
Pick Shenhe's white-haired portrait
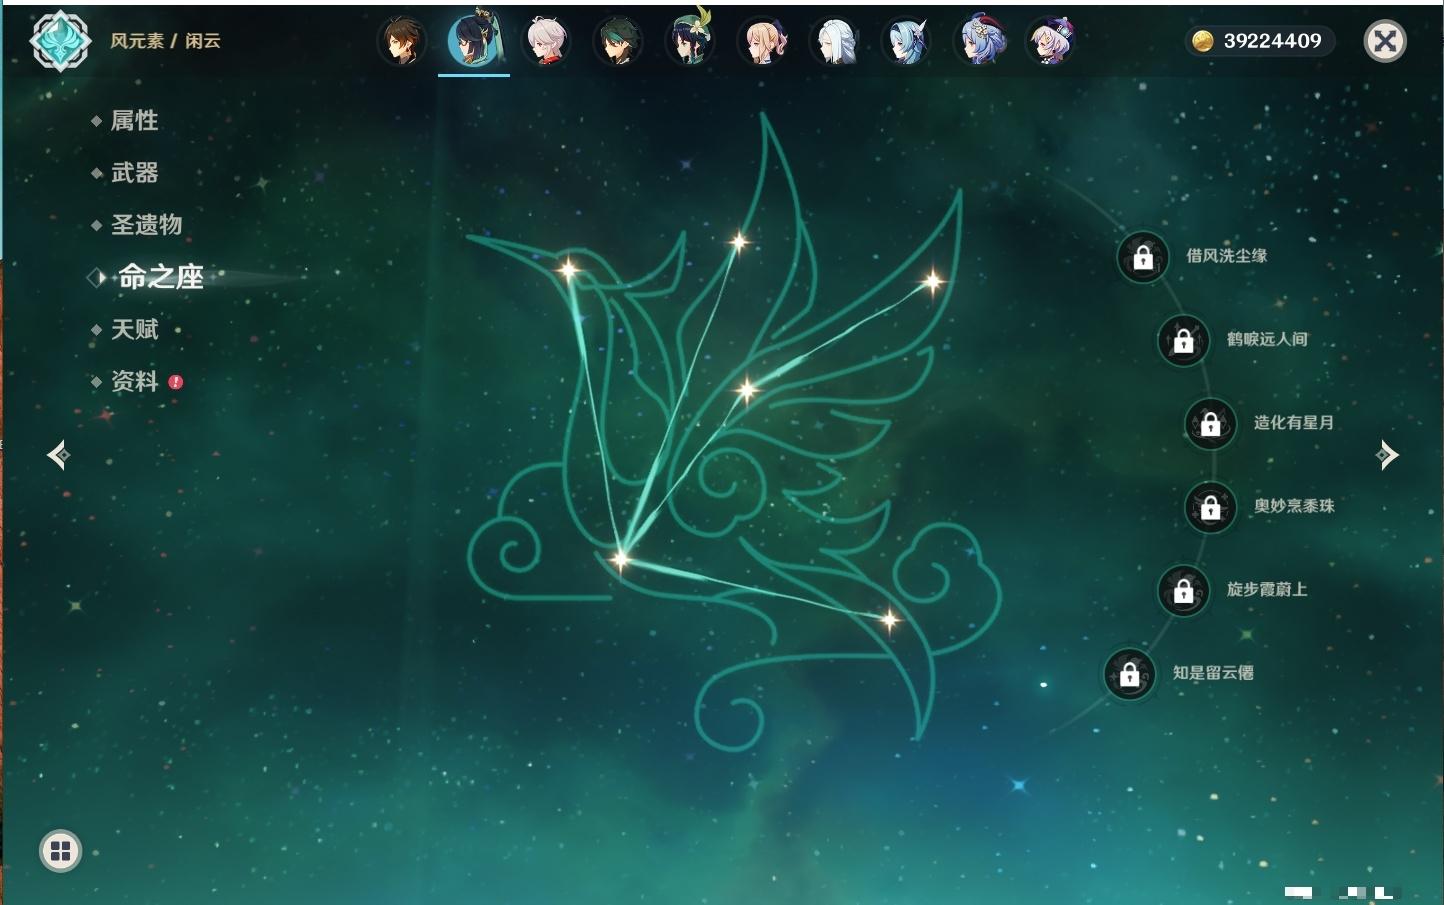click(x=834, y=42)
